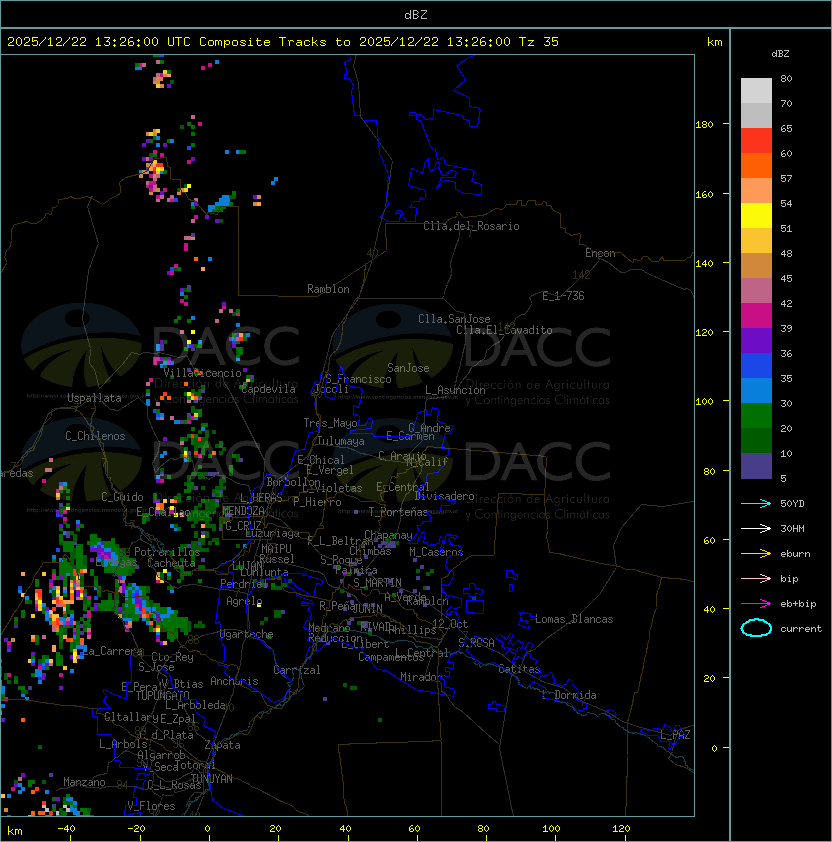Click the cyan 'current' ellipse in legend
This screenshot has height=842, width=832.
click(x=756, y=628)
